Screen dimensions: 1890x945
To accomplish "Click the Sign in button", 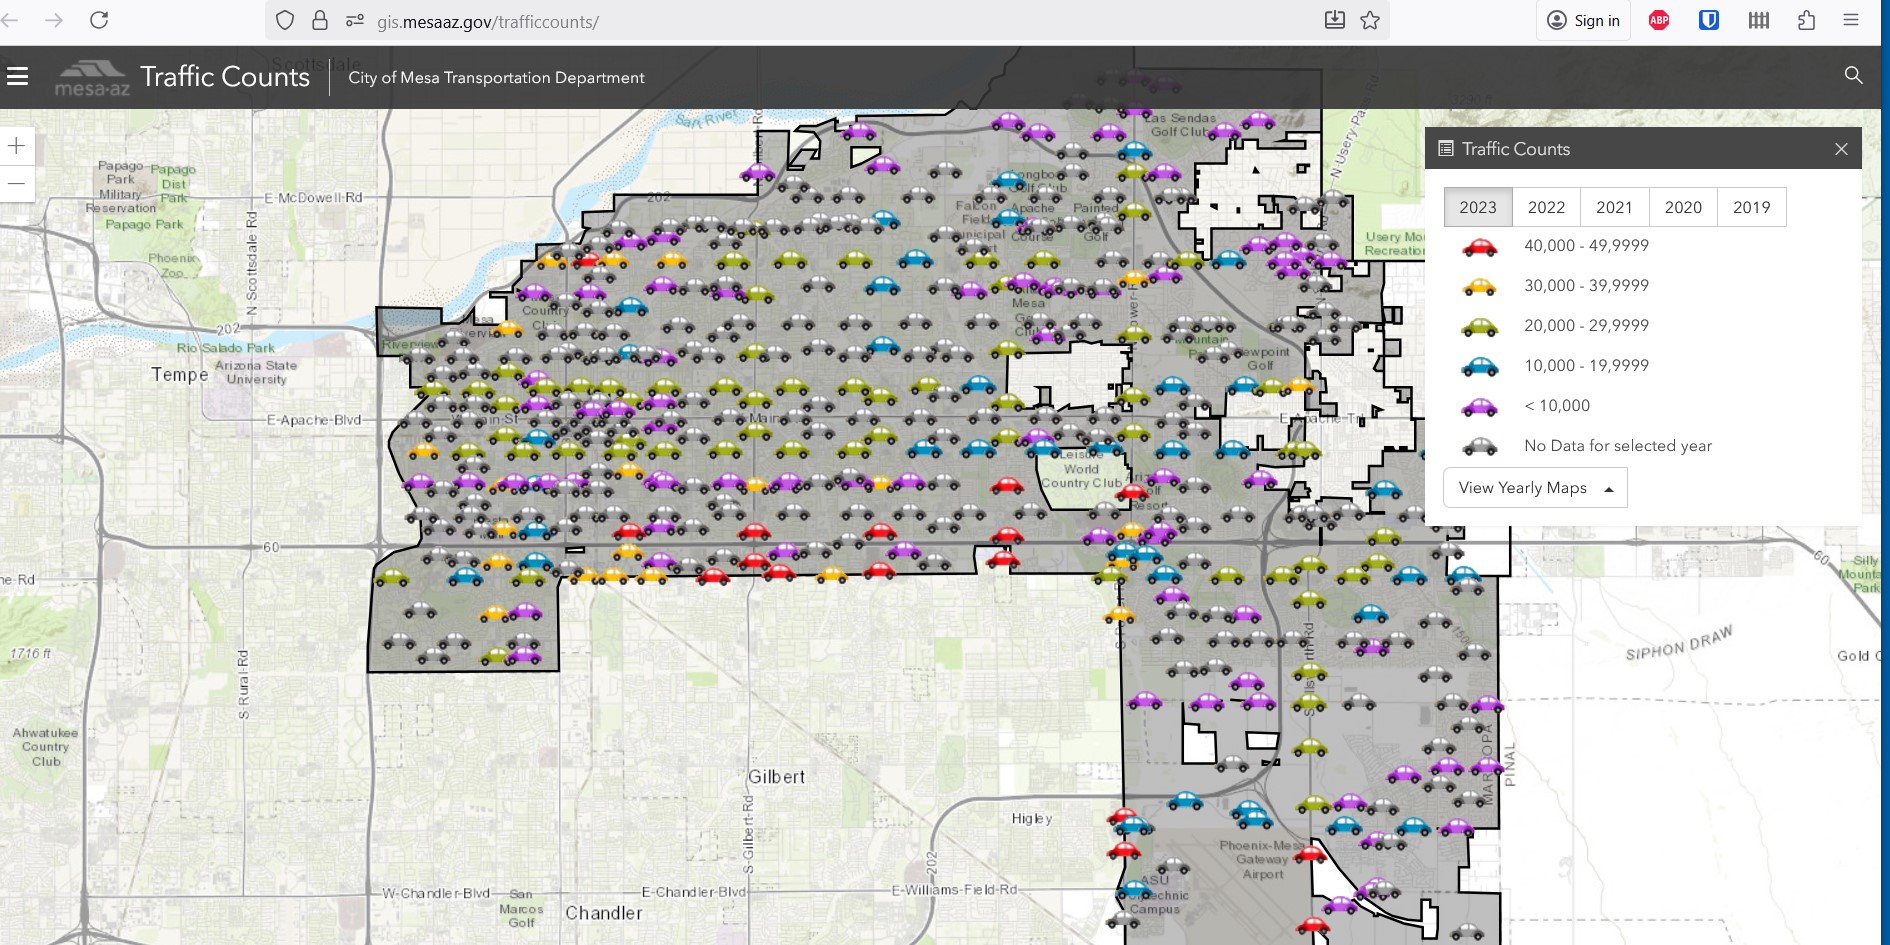I will tap(1583, 20).
